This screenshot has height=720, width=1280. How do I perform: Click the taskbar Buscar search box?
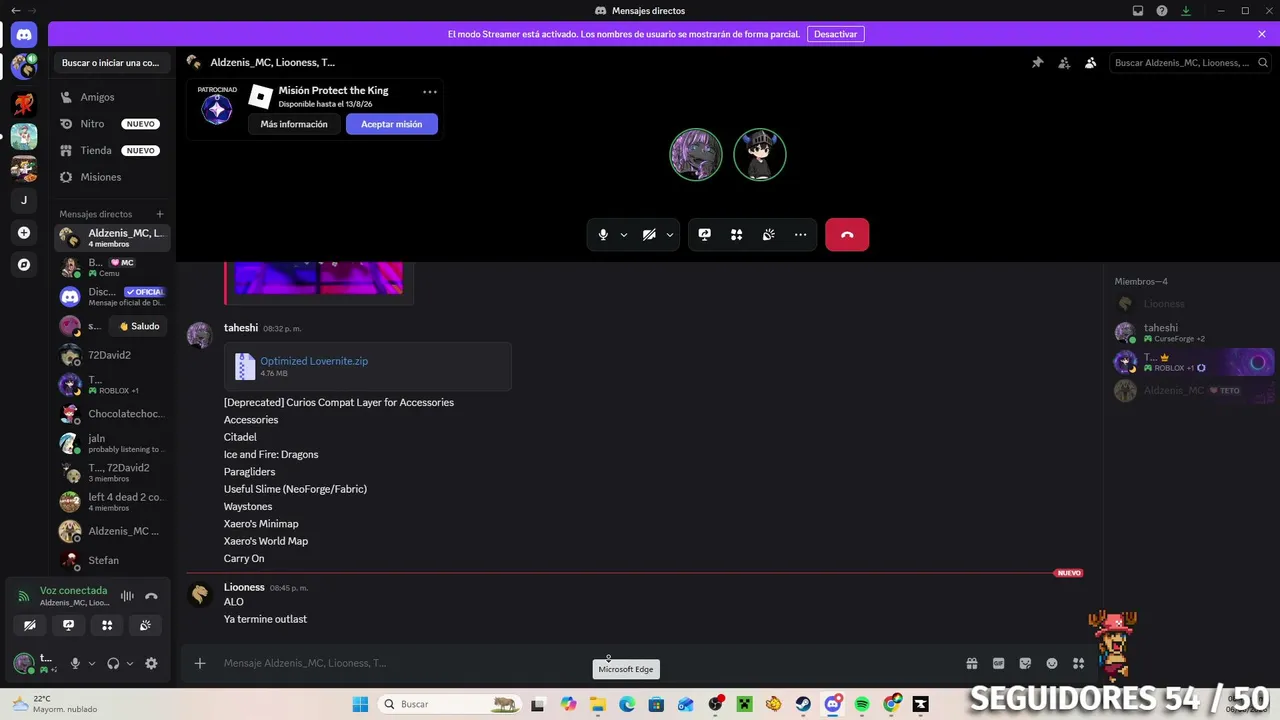(451, 704)
